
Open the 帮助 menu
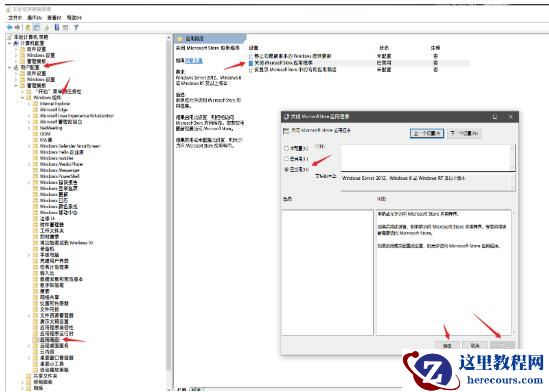pyautogui.click(x=74, y=18)
